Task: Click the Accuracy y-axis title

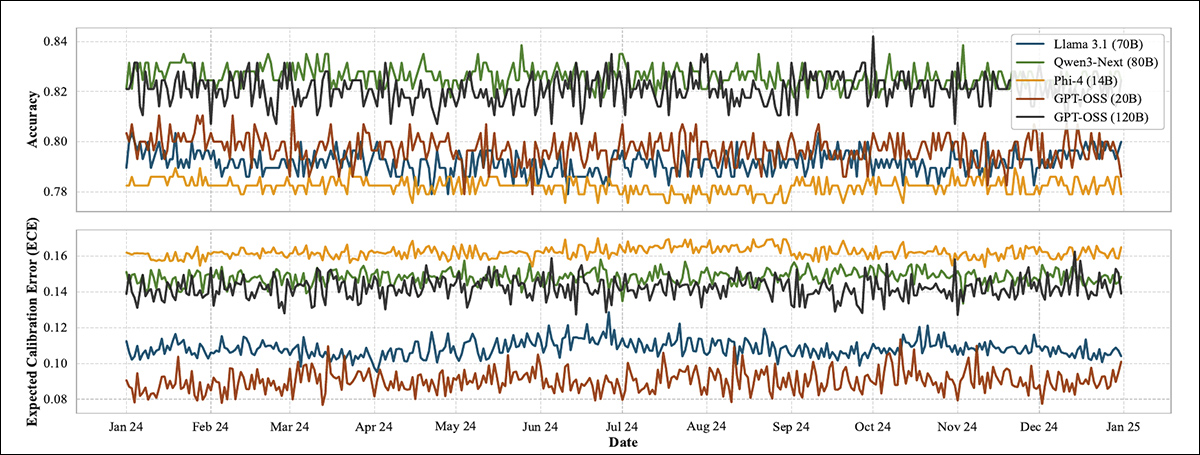Action: coord(32,117)
